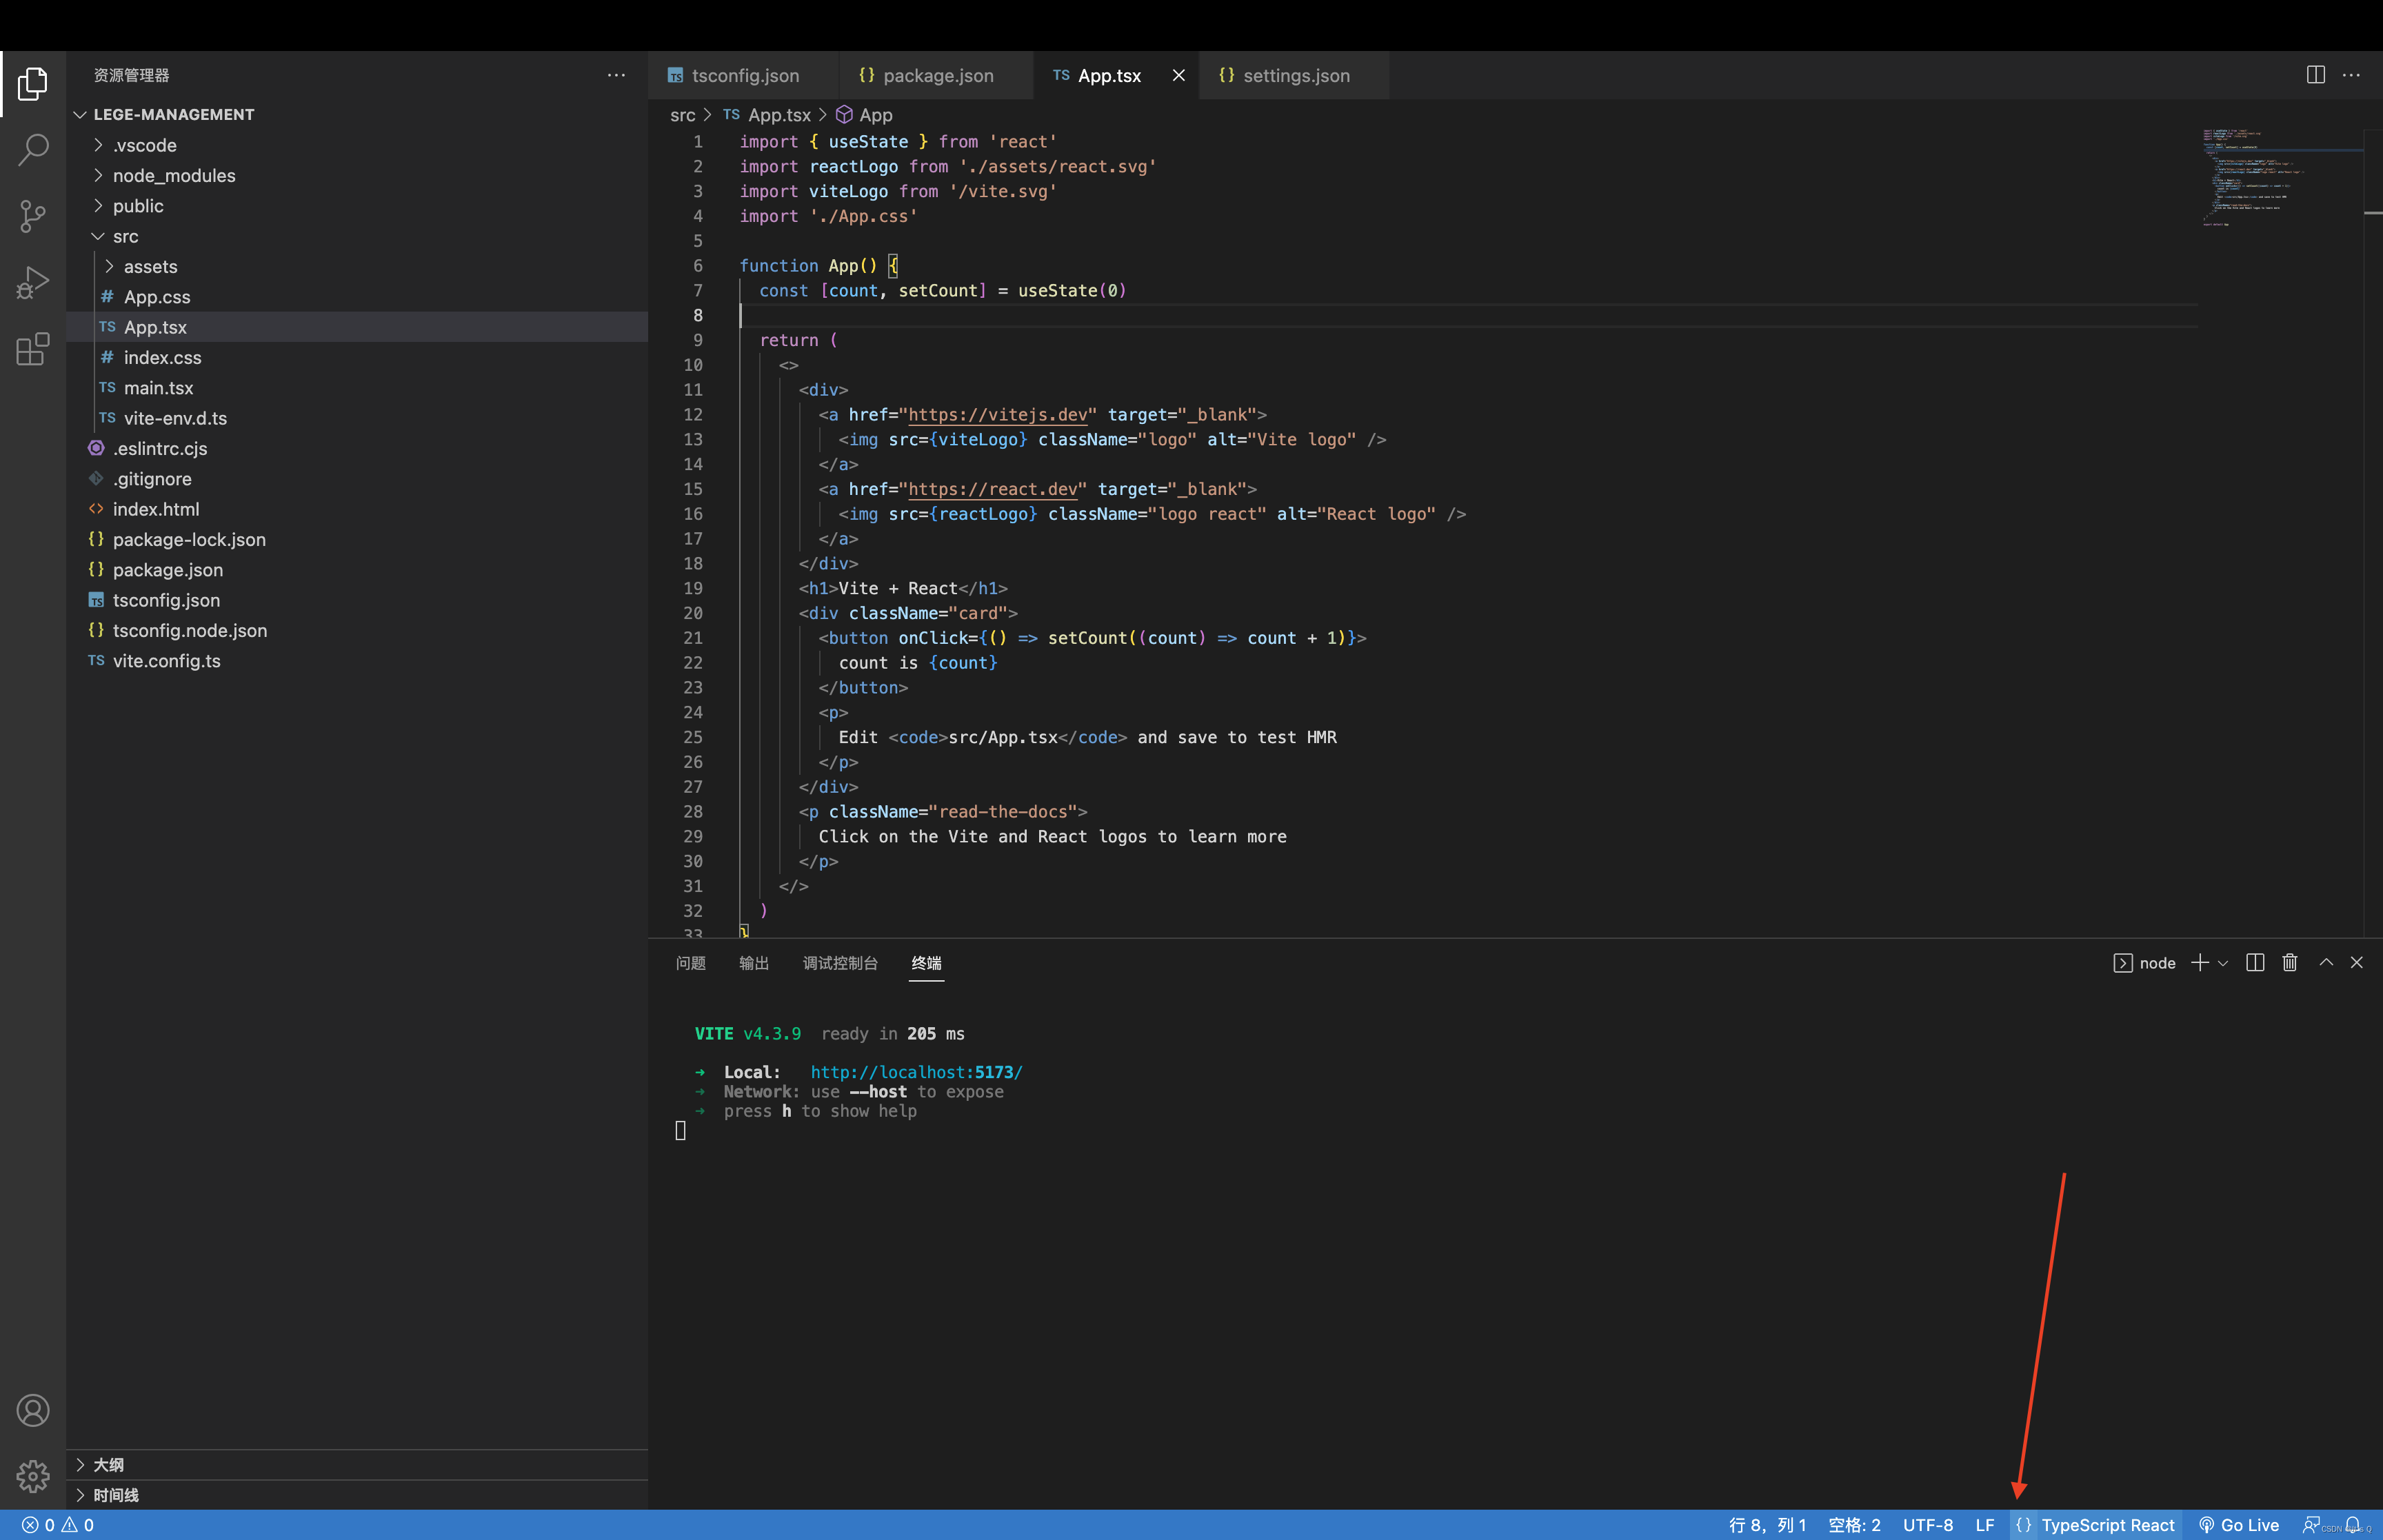The height and width of the screenshot is (1540, 2383).
Task: Open .eslintrc.cjs file
Action: [x=357, y=448]
